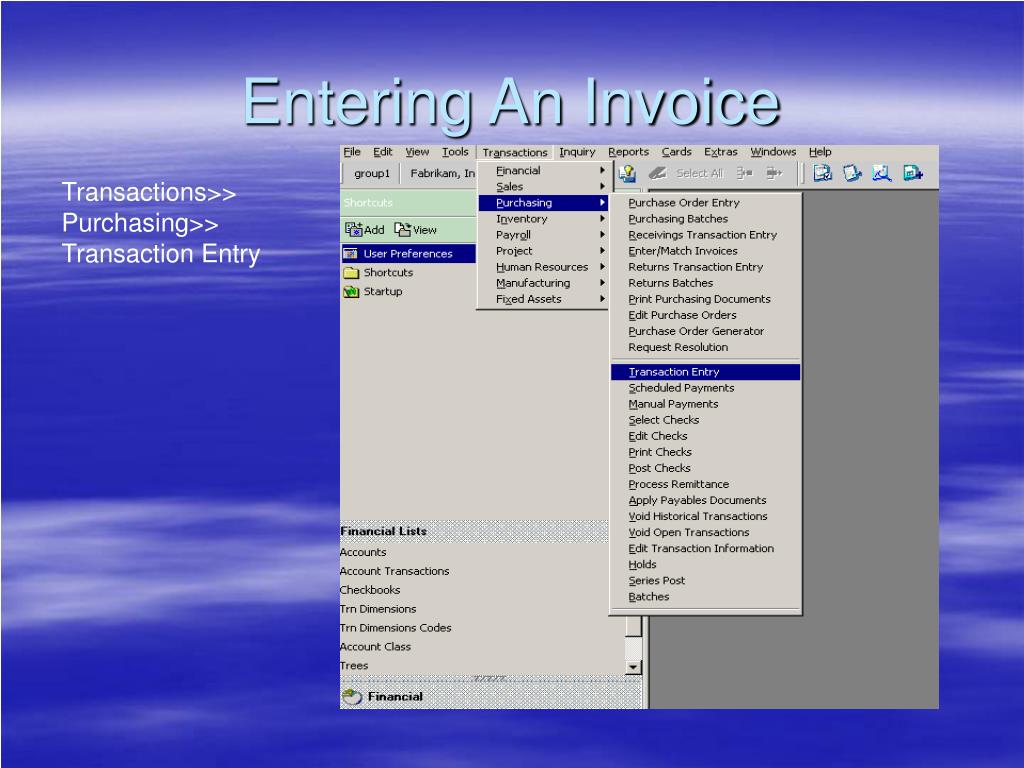The height and width of the screenshot is (768, 1024).
Task: Click the Add shortcut icon
Action: click(353, 229)
